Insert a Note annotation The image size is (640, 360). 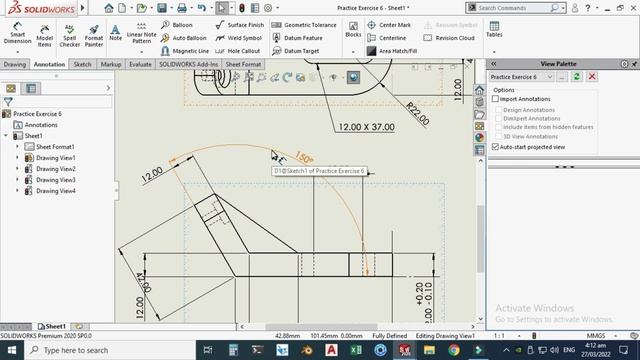(x=116, y=33)
